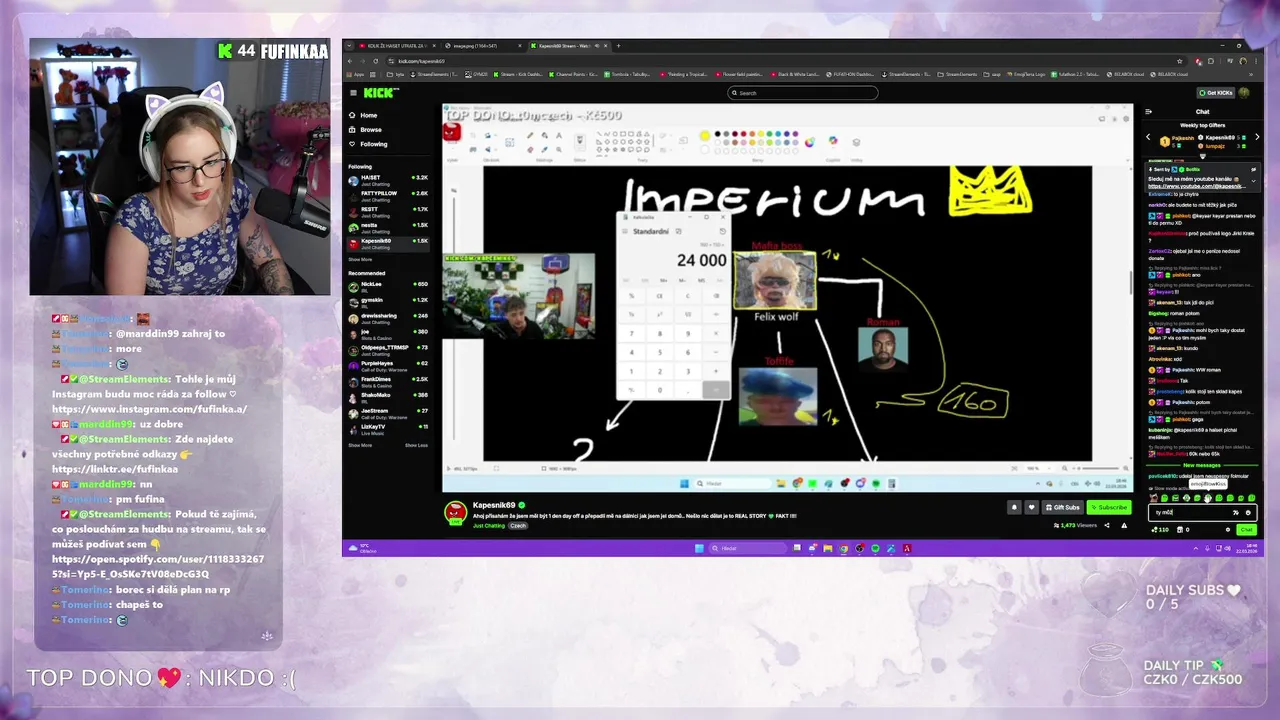Click the Subscribe button

click(1109, 507)
